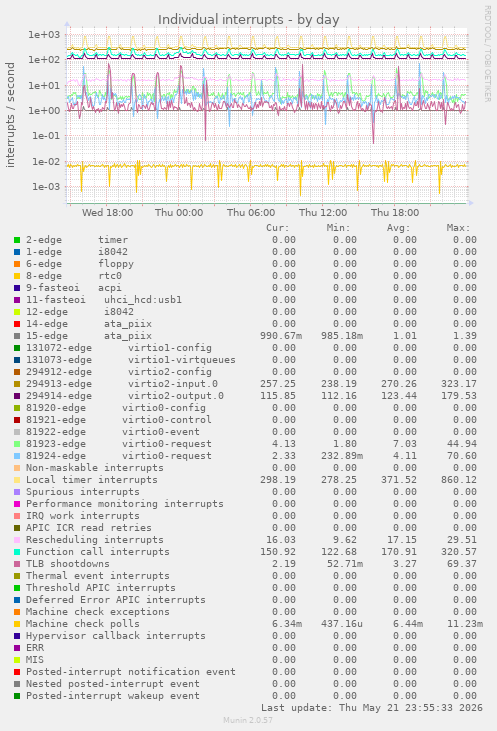Click the Last update timestamp text
Screen dimensions: 497x731
372,708
